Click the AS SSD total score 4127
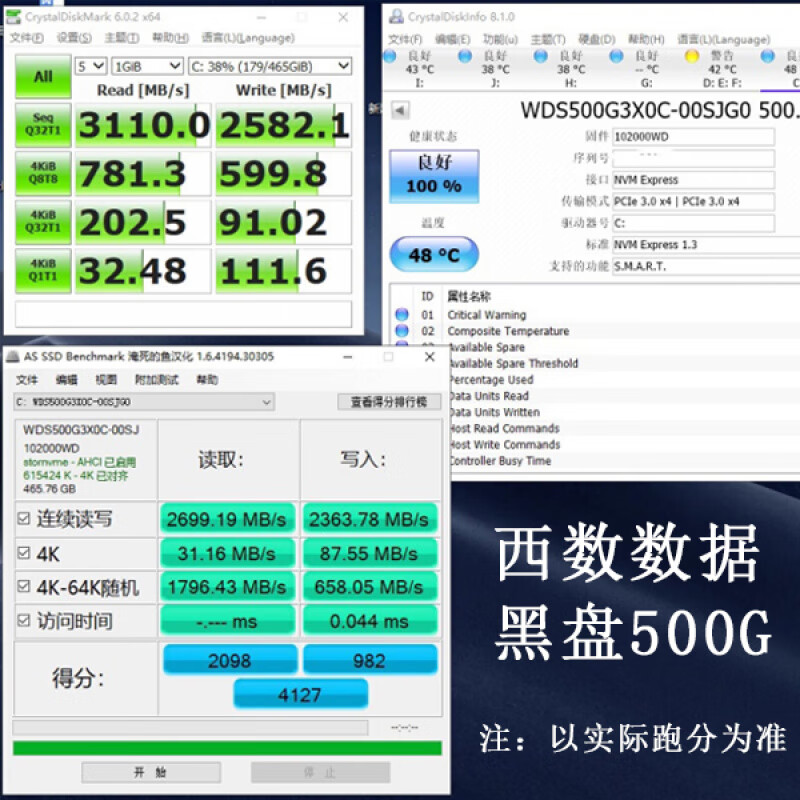 [x=300, y=694]
